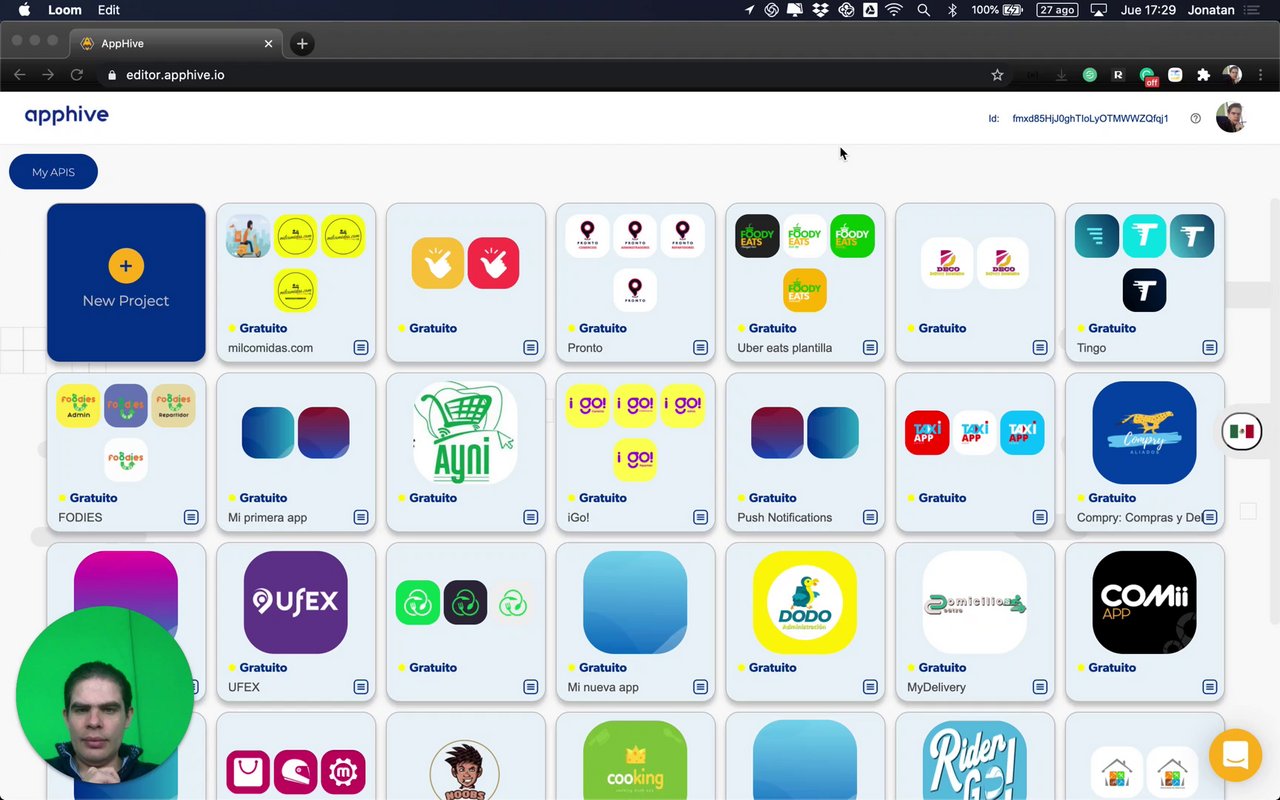Open details icon on Tingo card
Viewport: 1280px width, 800px height.
click(x=1210, y=348)
